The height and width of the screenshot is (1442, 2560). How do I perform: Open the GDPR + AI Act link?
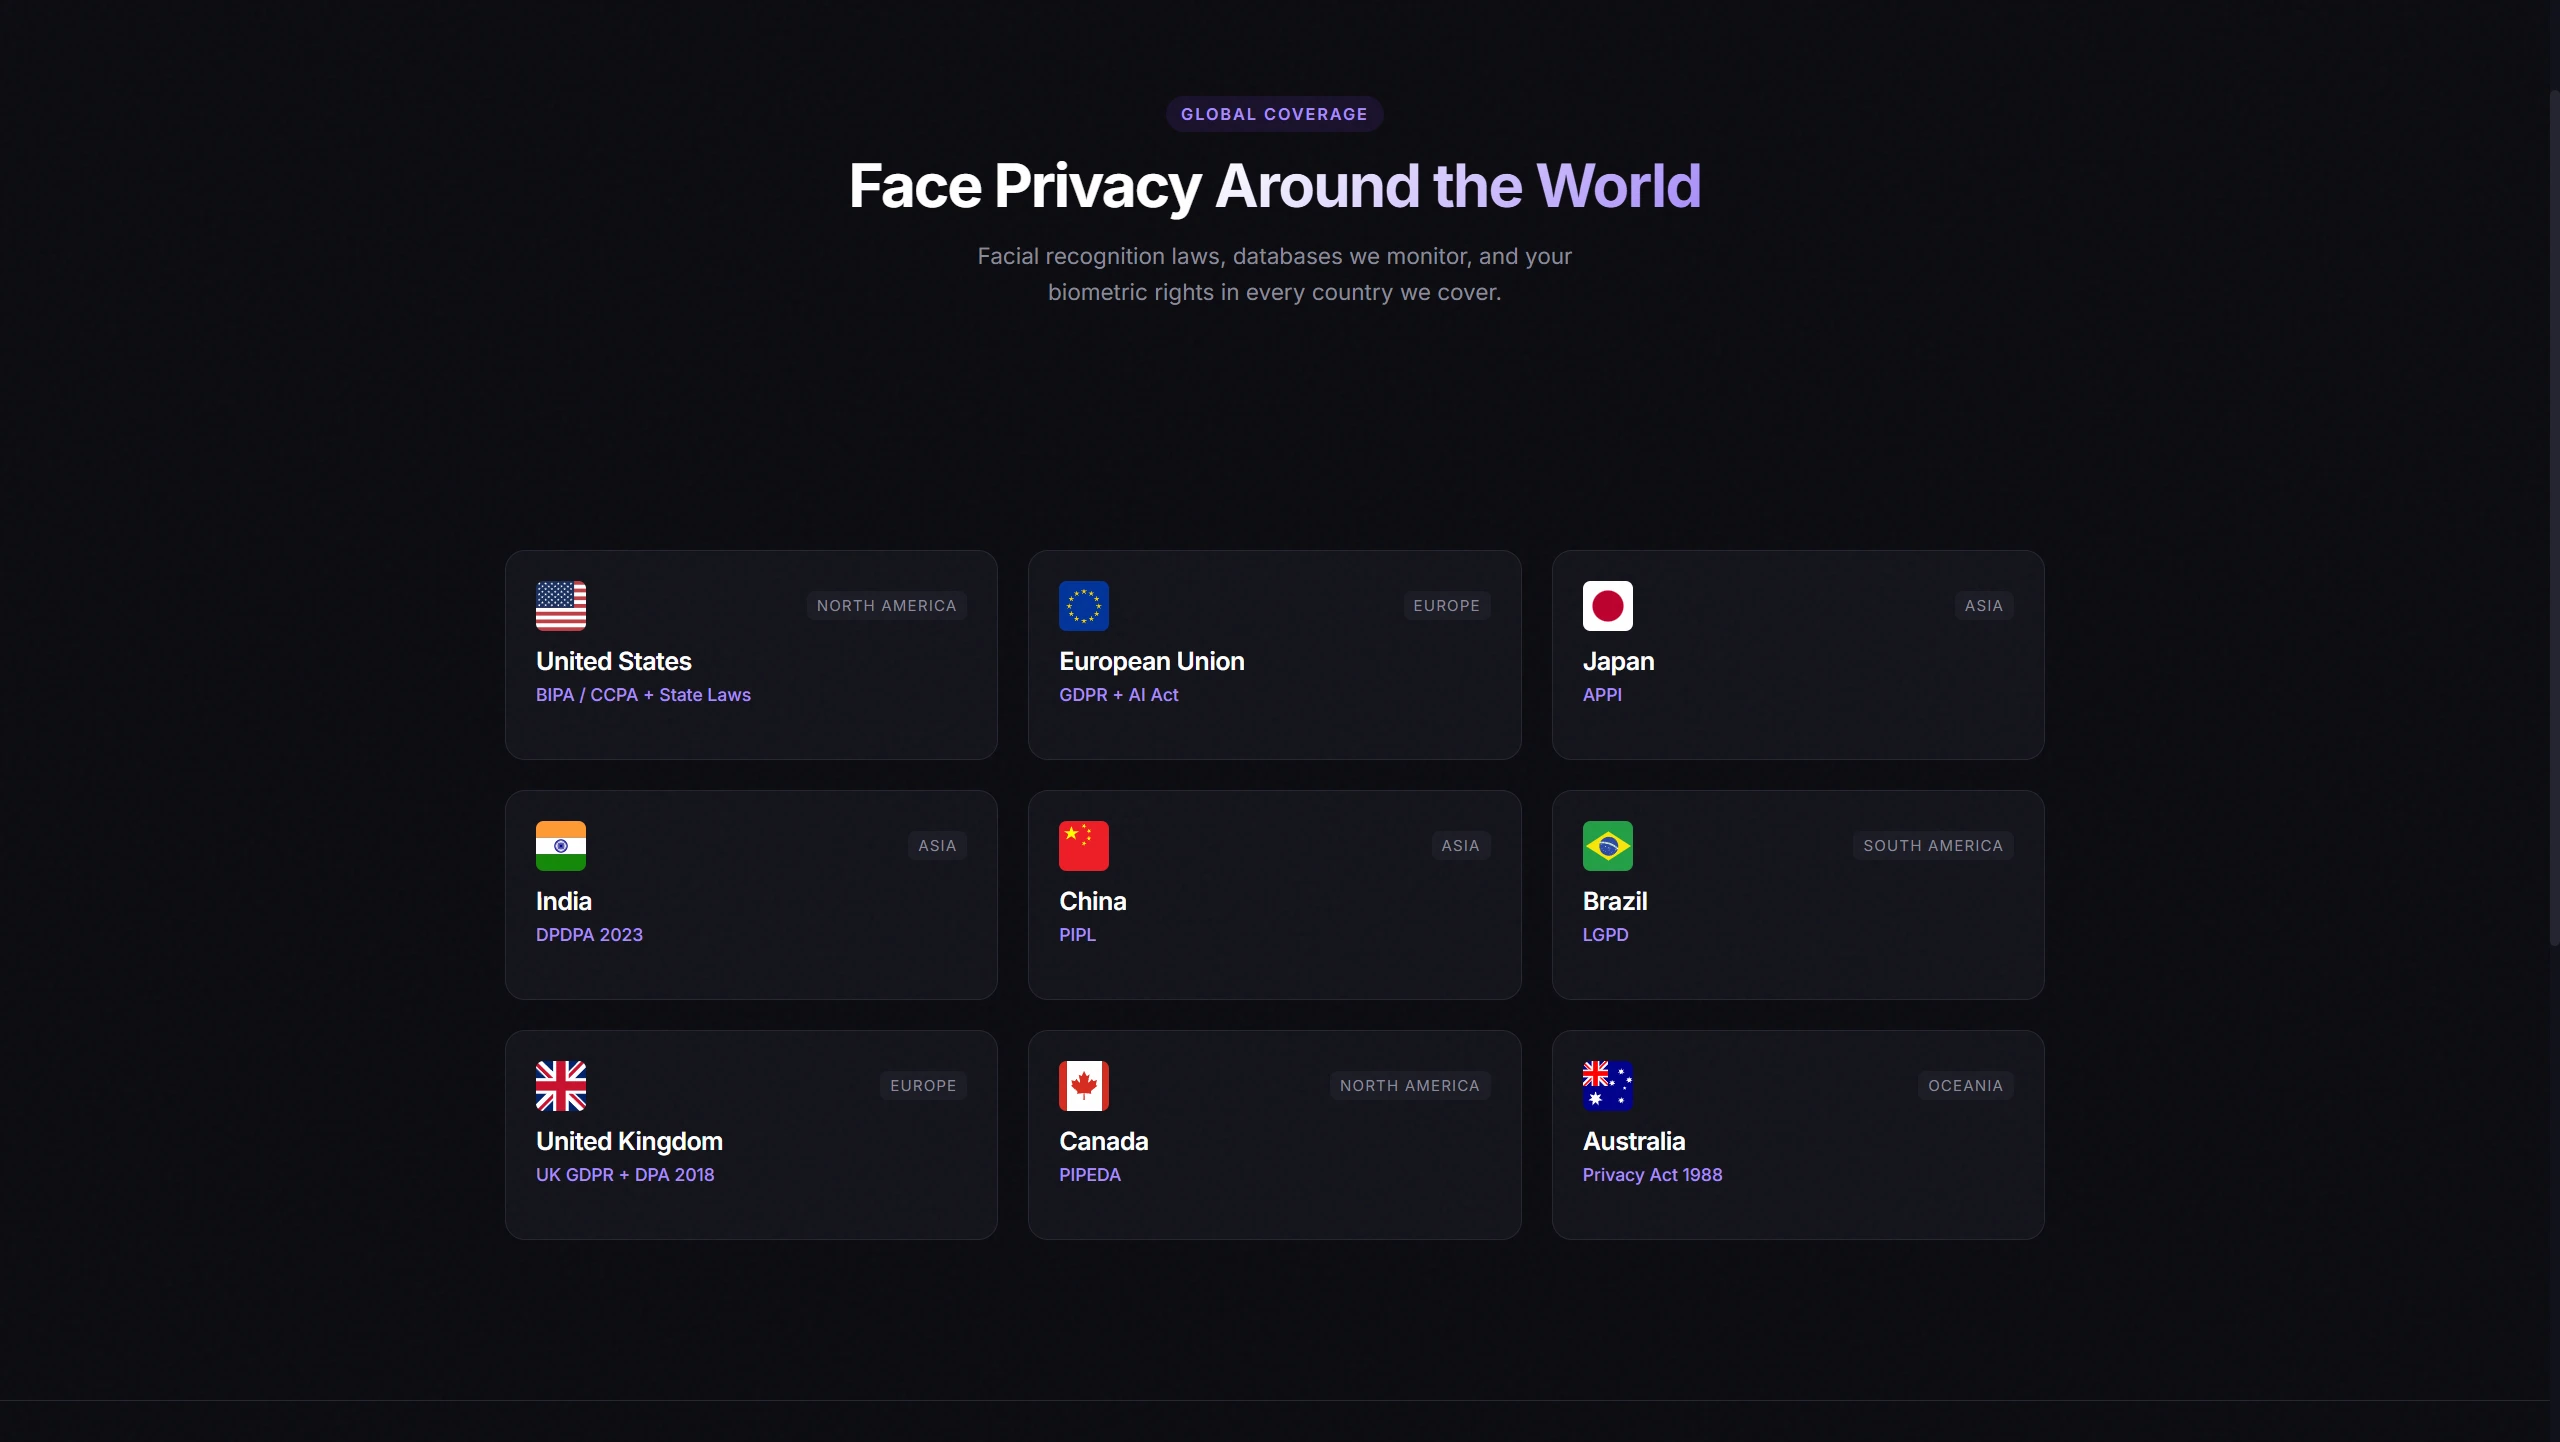[x=1118, y=695]
